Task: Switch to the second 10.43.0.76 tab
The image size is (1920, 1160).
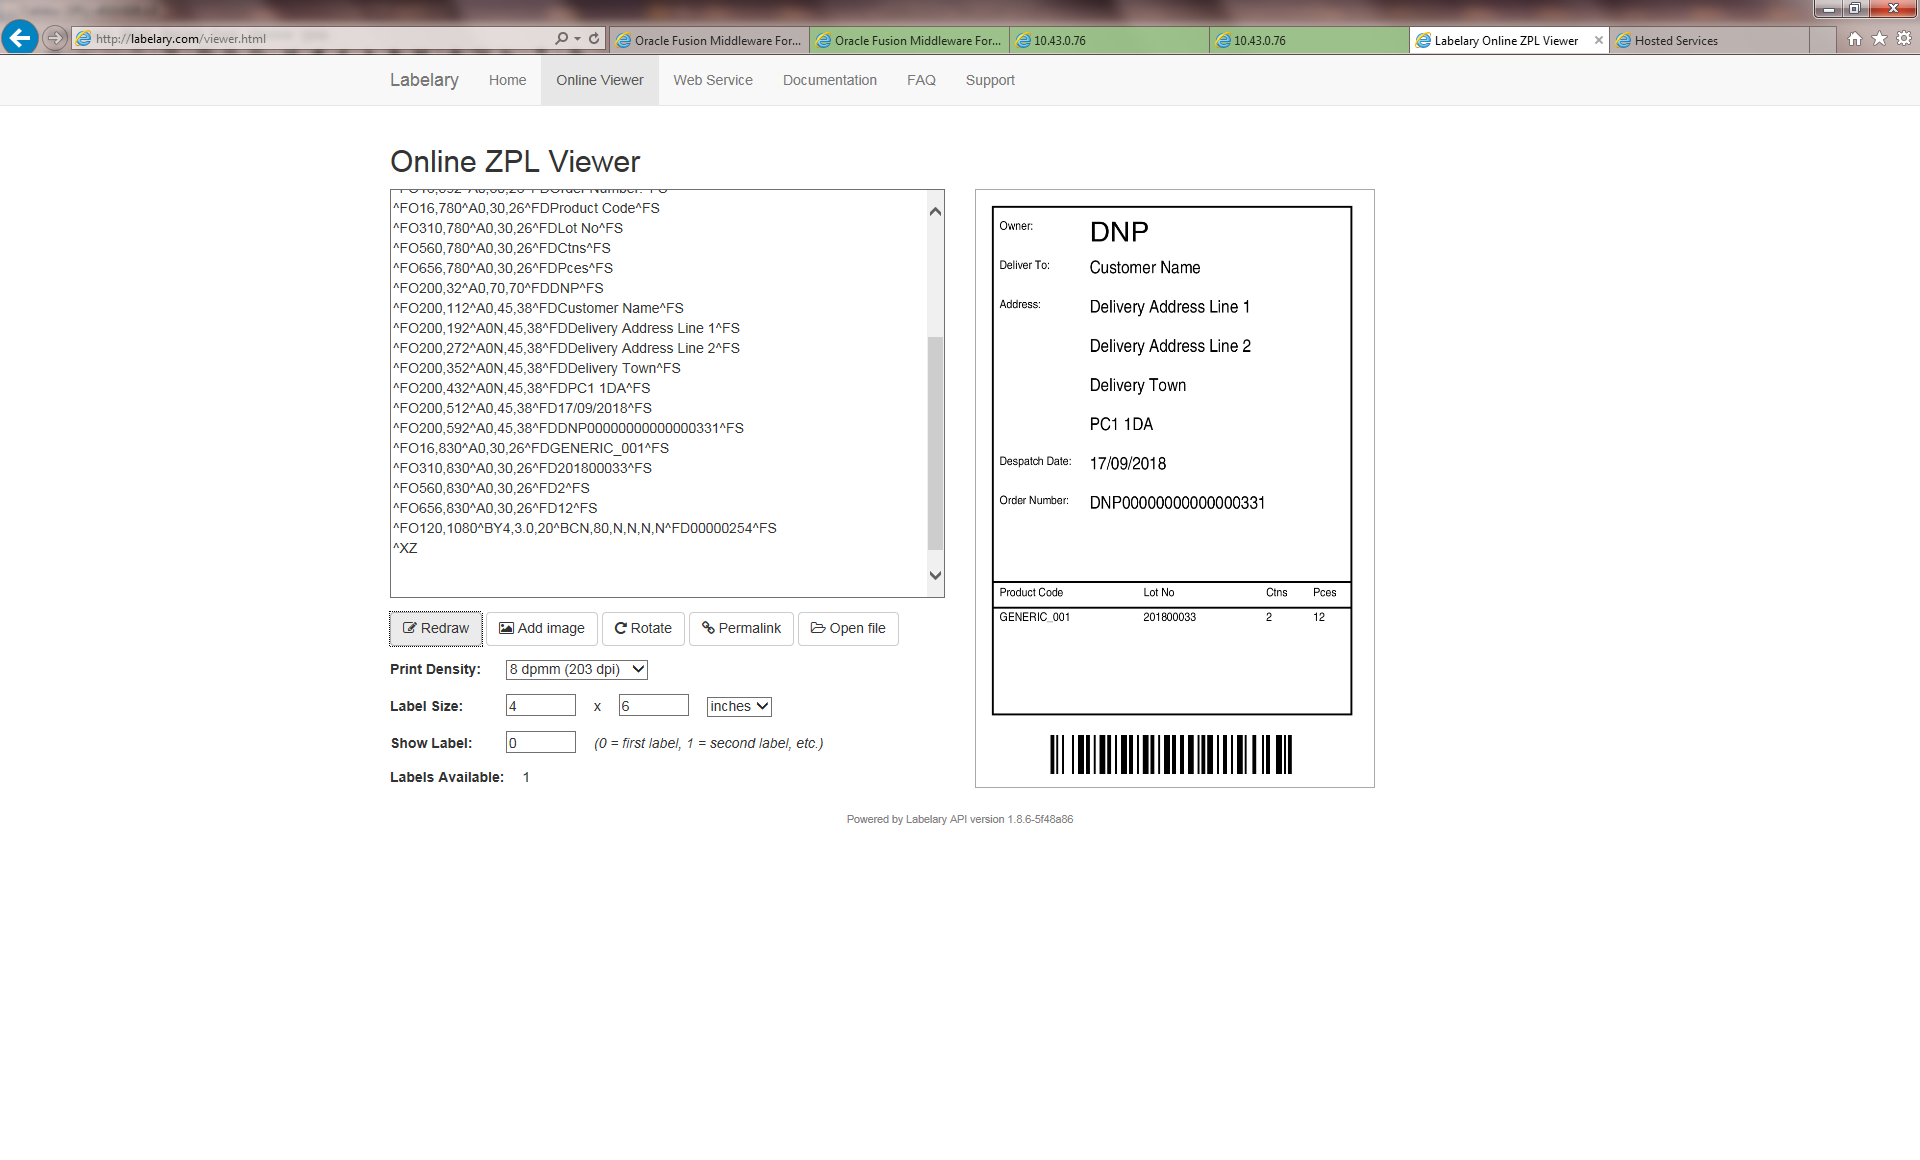Action: [x=1309, y=40]
